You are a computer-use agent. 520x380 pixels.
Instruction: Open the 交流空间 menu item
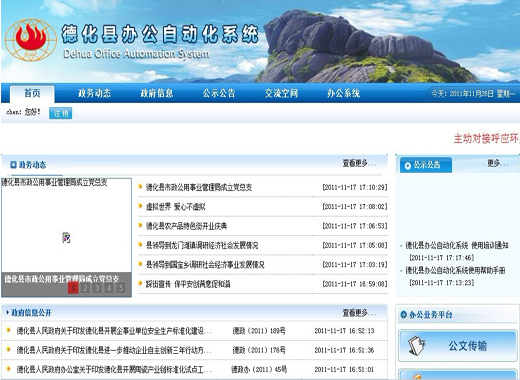[281, 93]
